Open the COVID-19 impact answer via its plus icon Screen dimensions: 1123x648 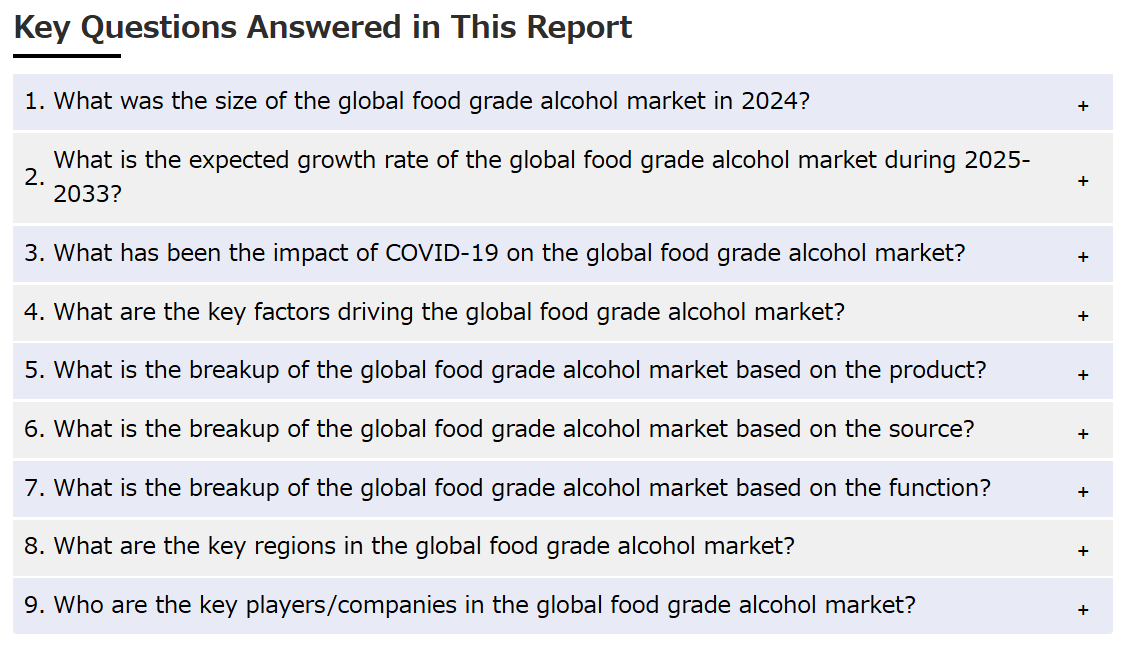(1083, 257)
